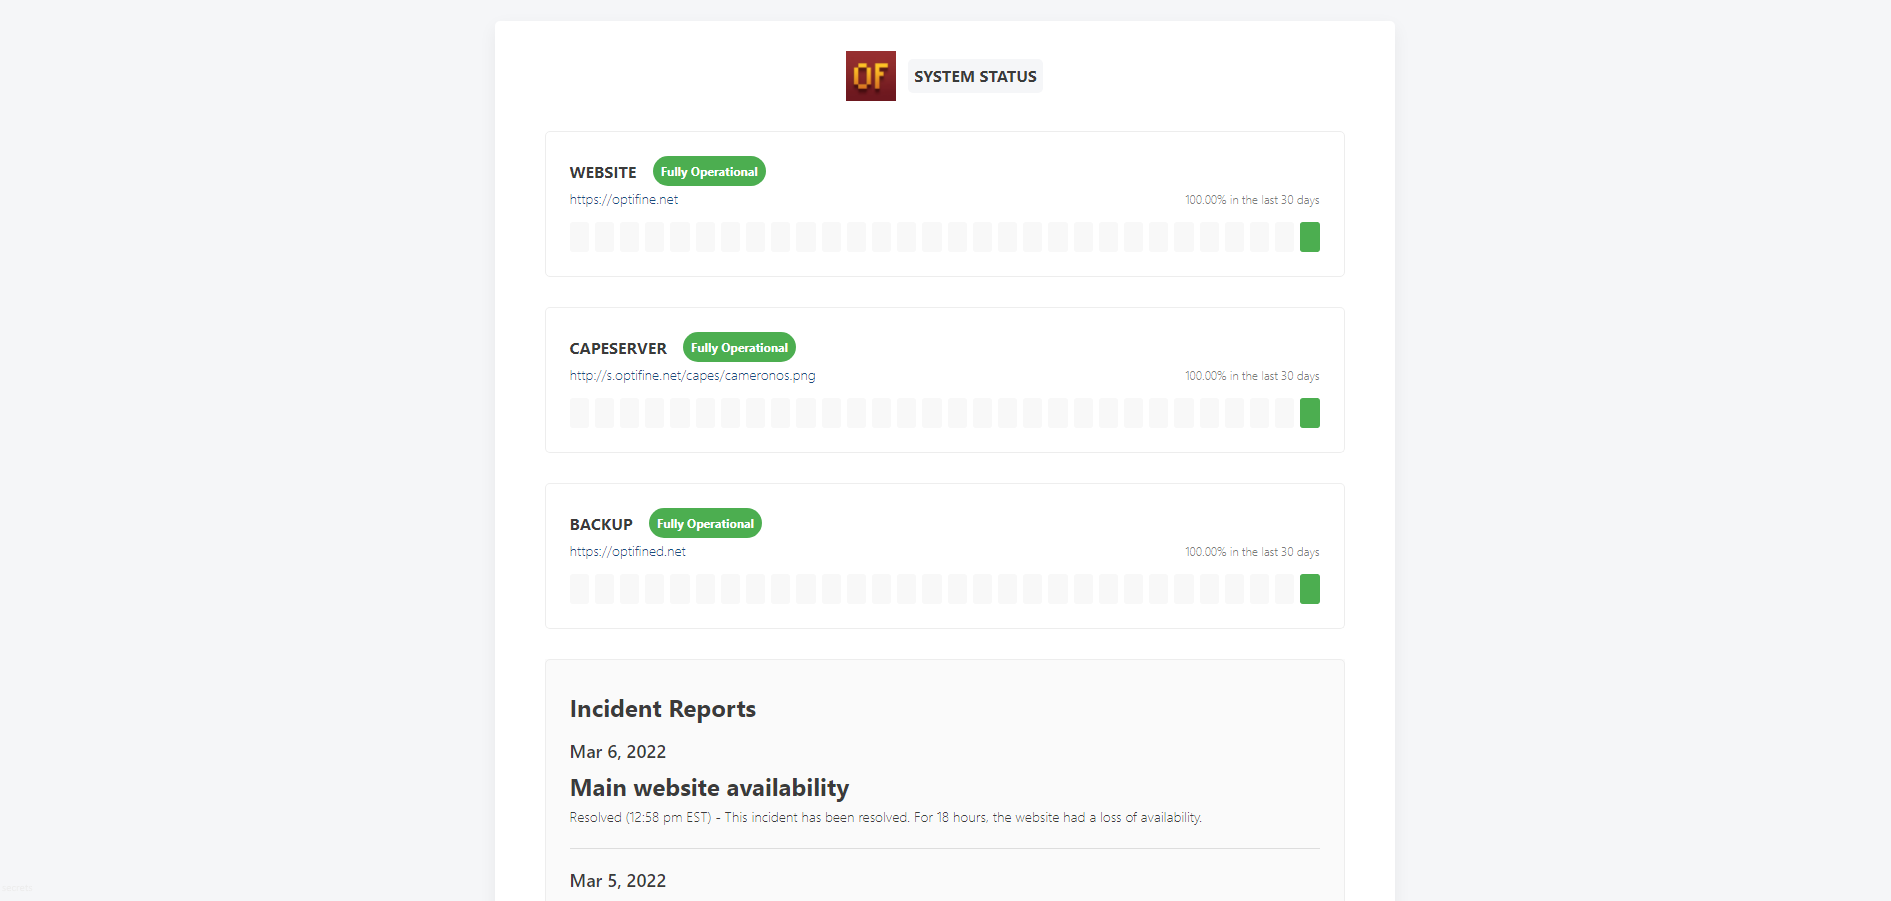
Task: Click the CAPESERVER monitor title
Action: click(x=618, y=348)
